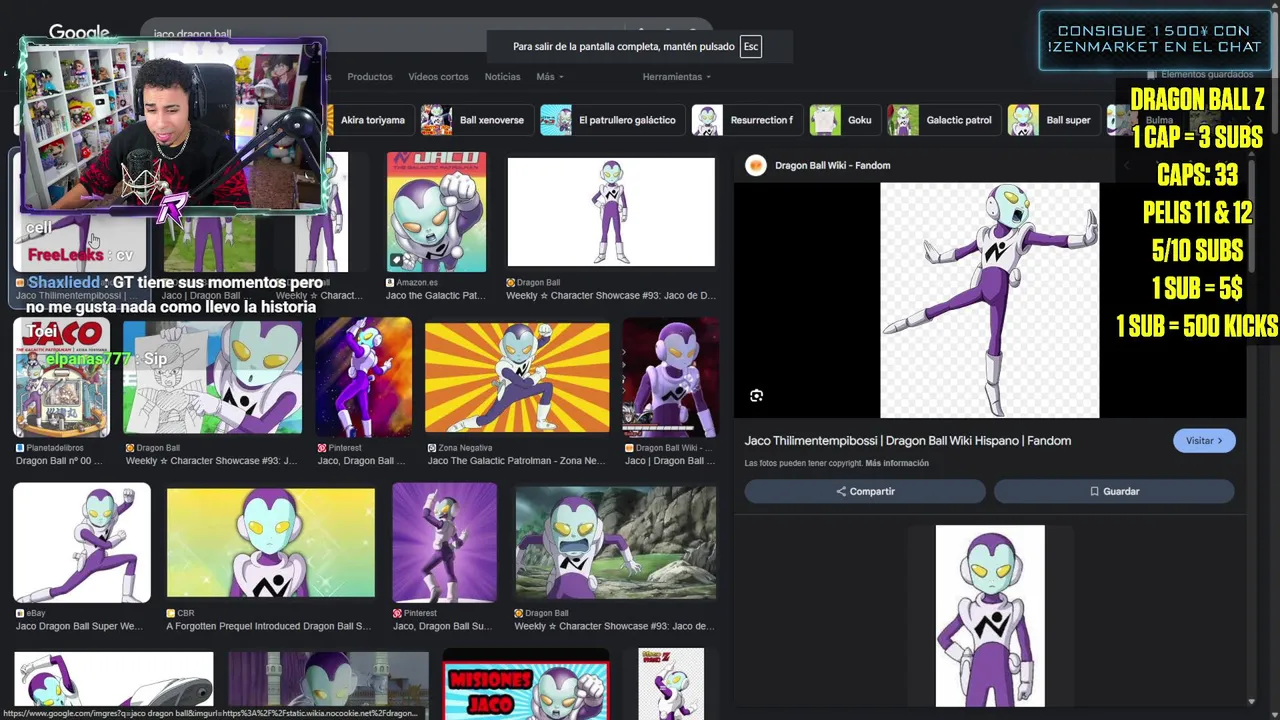This screenshot has width=1280, height=720.
Task: Expand the Más dropdown menu
Action: (549, 77)
